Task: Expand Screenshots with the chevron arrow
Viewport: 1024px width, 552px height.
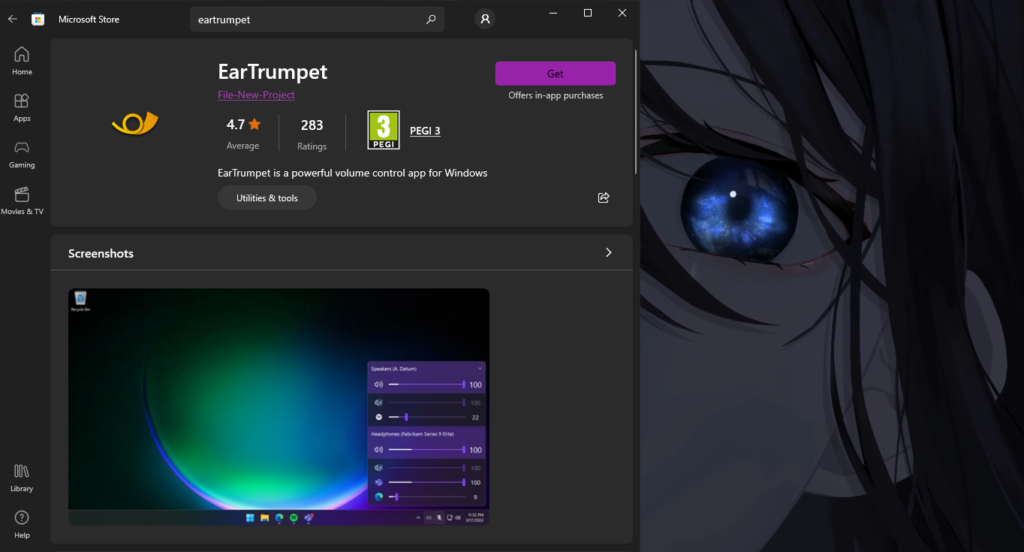Action: point(608,253)
